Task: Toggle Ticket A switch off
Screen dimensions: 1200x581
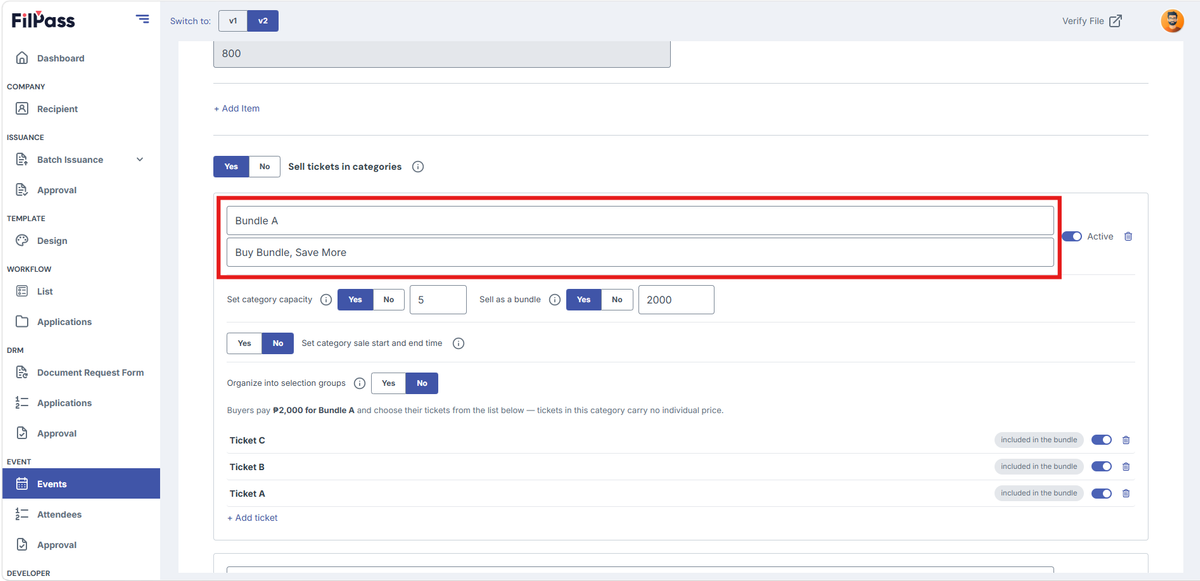Action: point(1101,493)
